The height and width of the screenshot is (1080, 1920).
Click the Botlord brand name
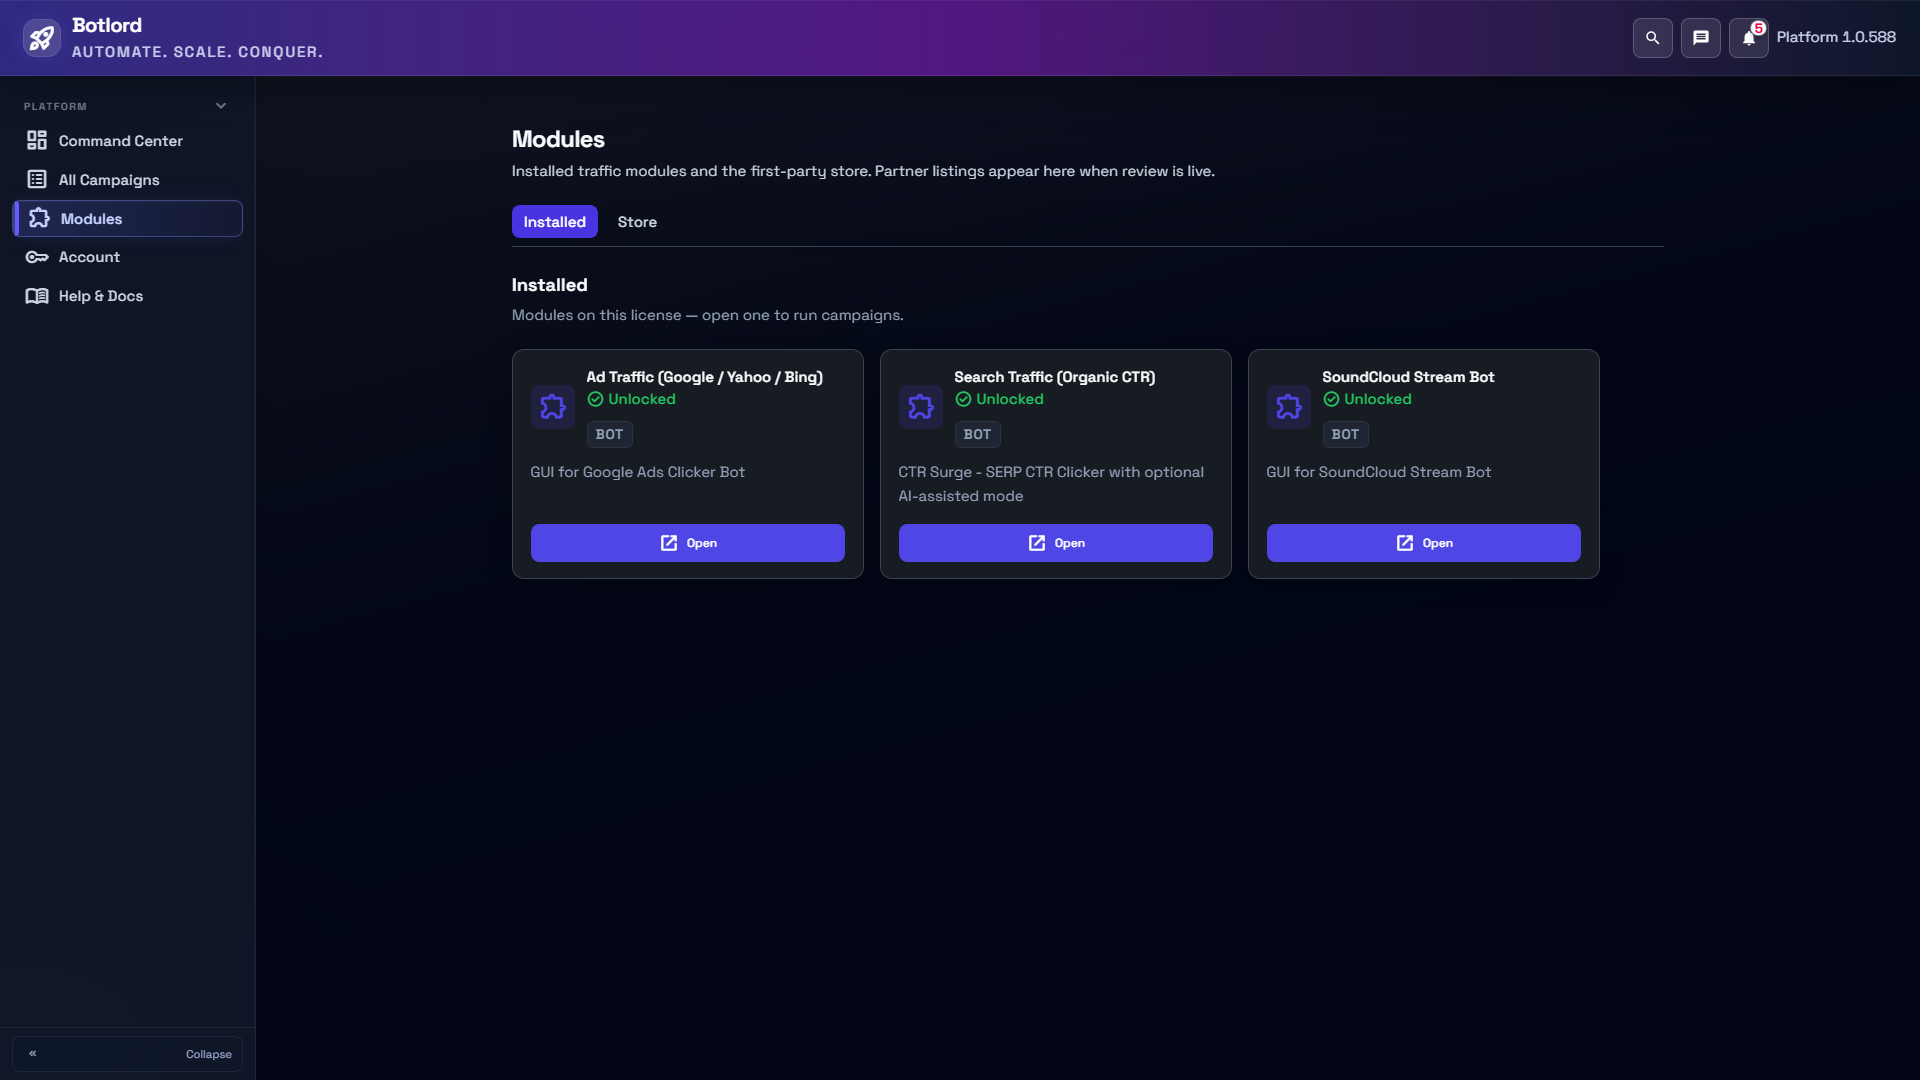[107, 25]
